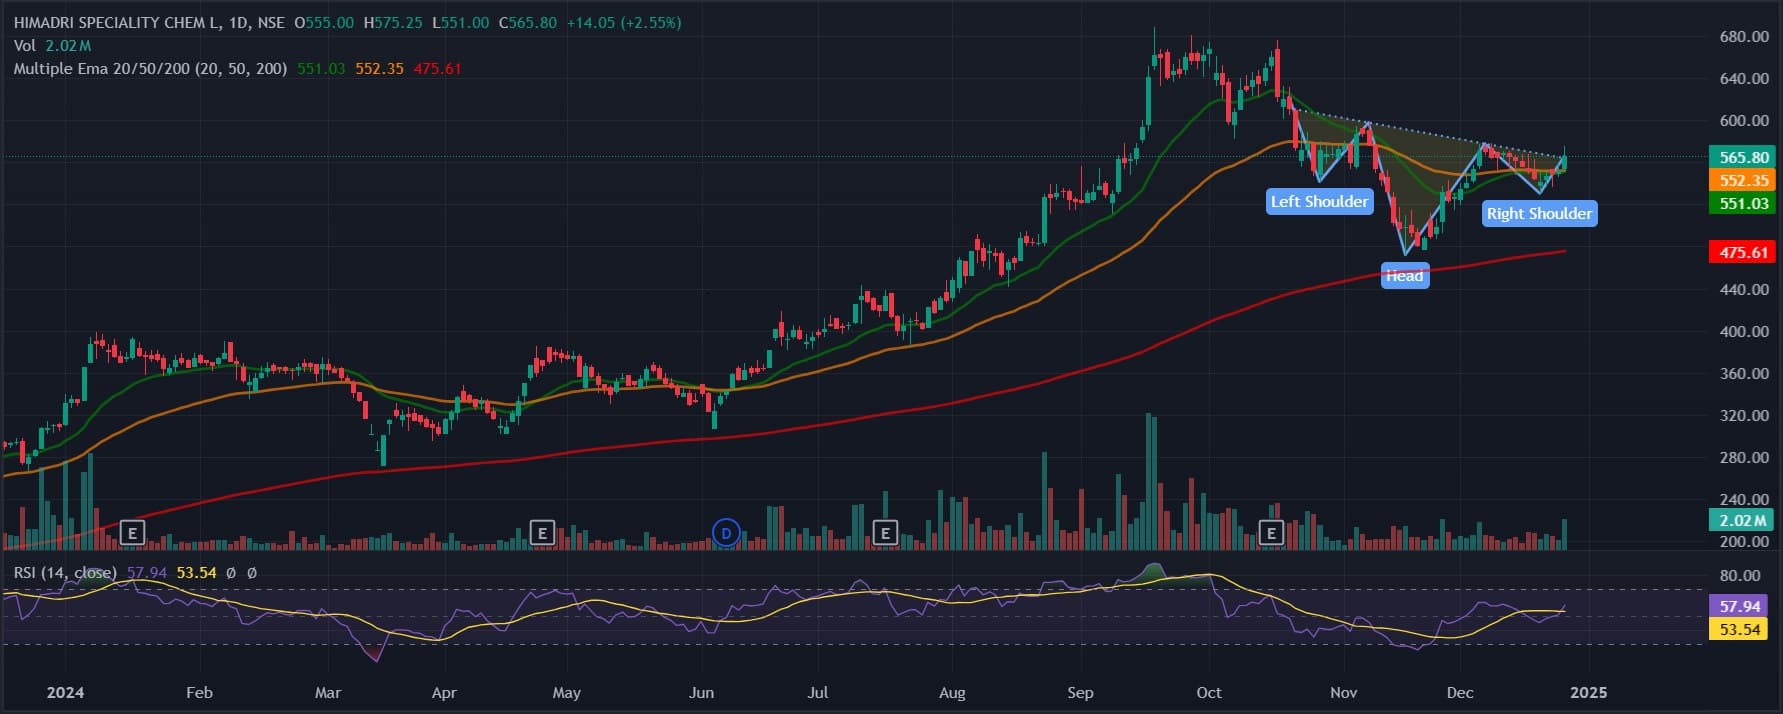
Task: Click the earnings 'E' marker in mid-July
Action: pyautogui.click(x=884, y=533)
